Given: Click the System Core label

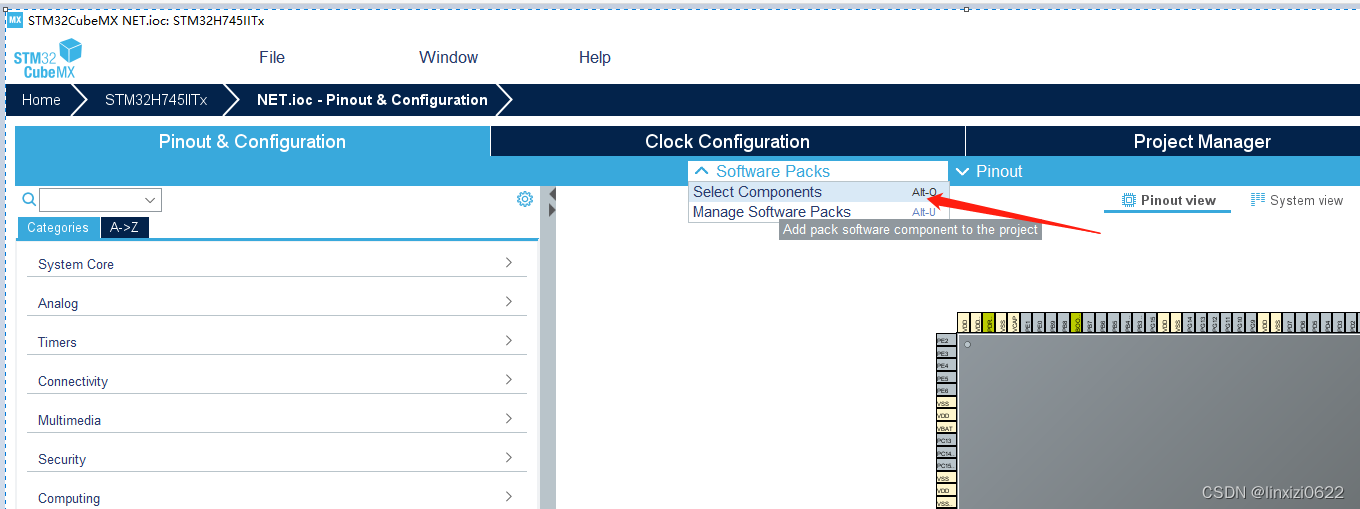Looking at the screenshot, I should pos(76,264).
